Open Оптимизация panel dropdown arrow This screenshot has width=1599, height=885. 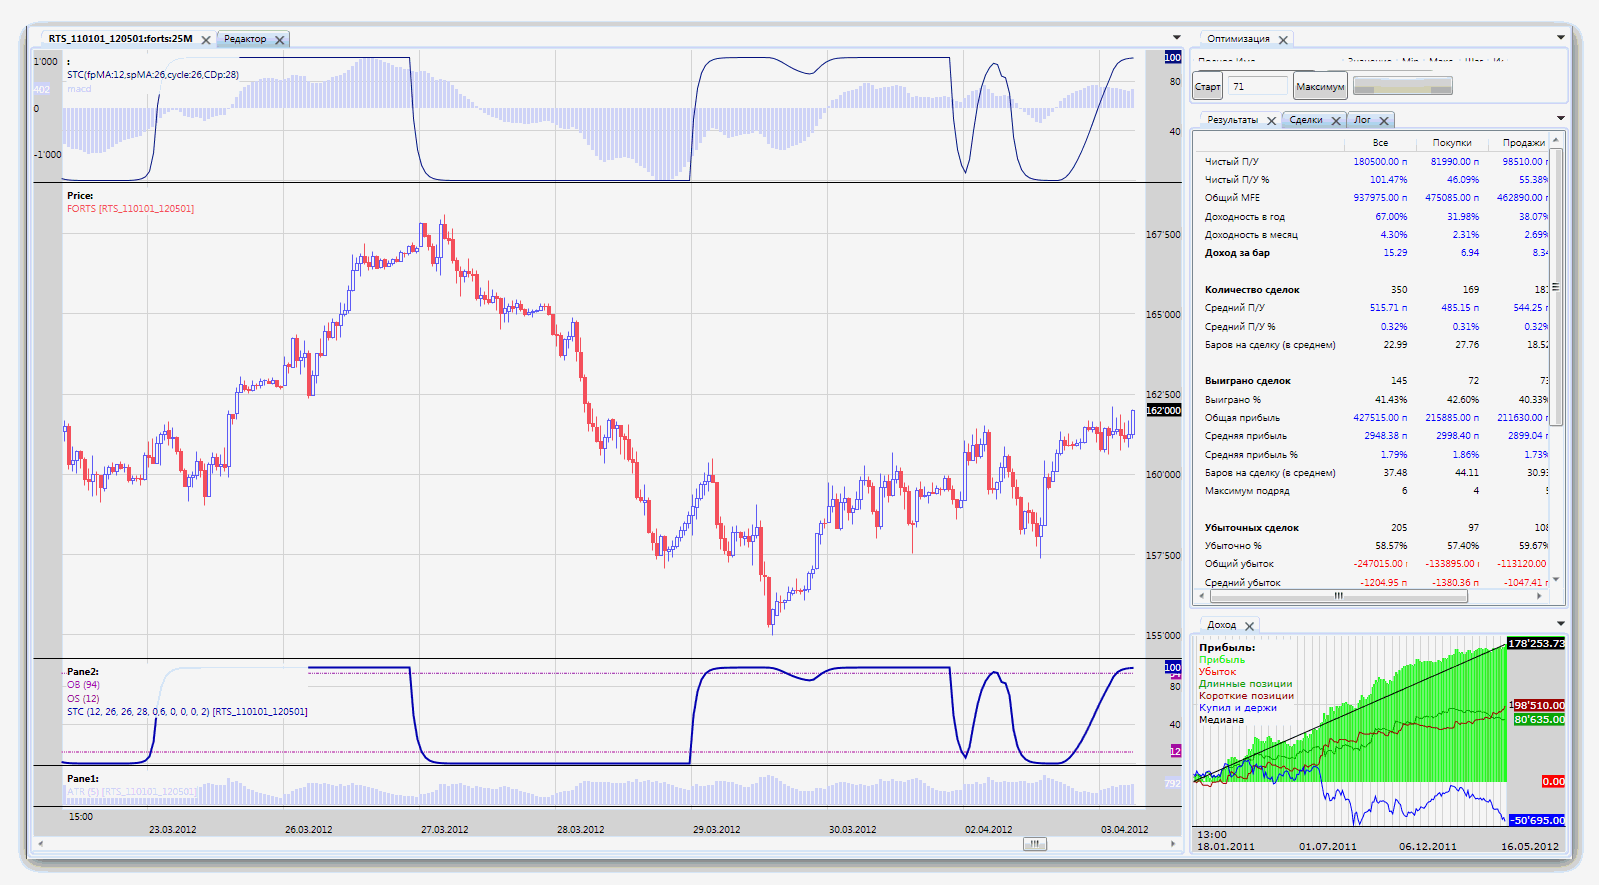1561,38
